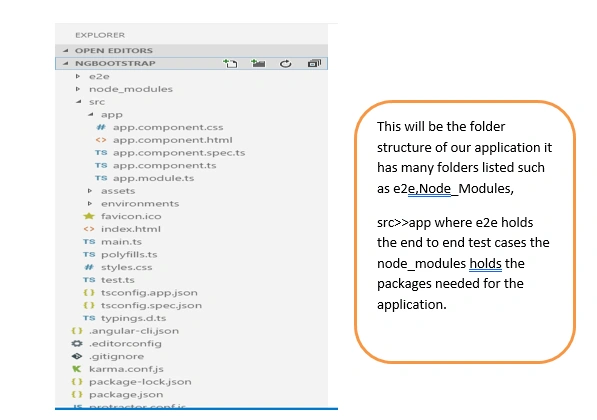The width and height of the screenshot is (597, 420).
Task: Click the braces icon beside package.json
Action: click(77, 394)
